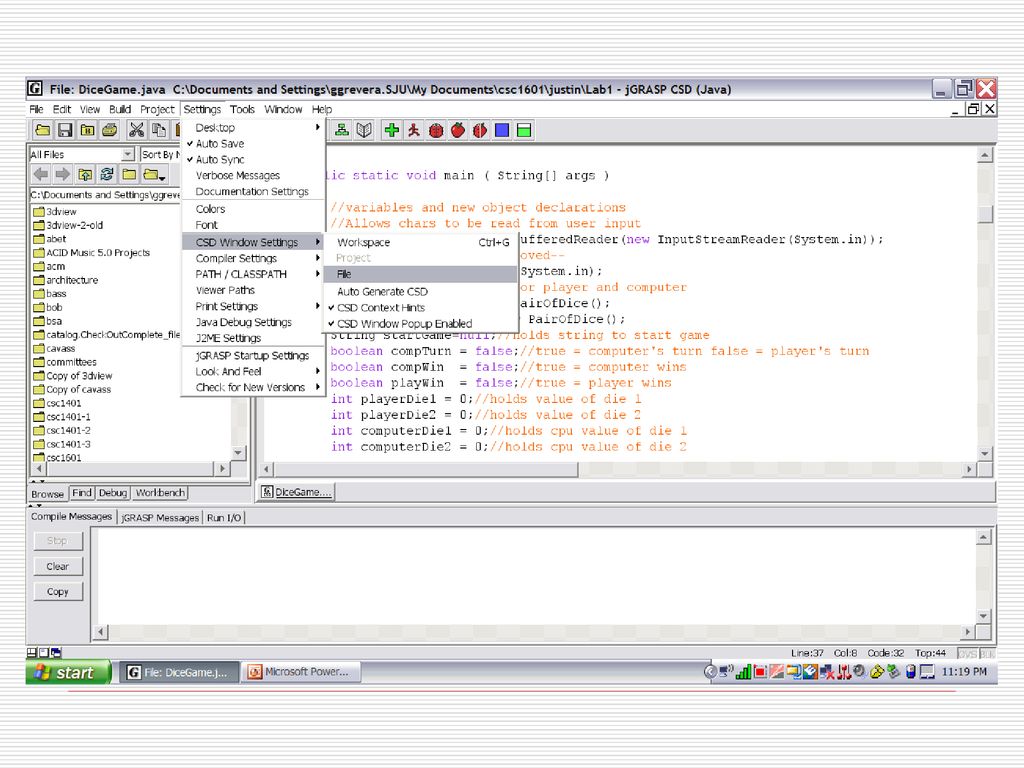1024x768 pixels.
Task: Select the DiceGame file tab below editor
Action: point(297,492)
